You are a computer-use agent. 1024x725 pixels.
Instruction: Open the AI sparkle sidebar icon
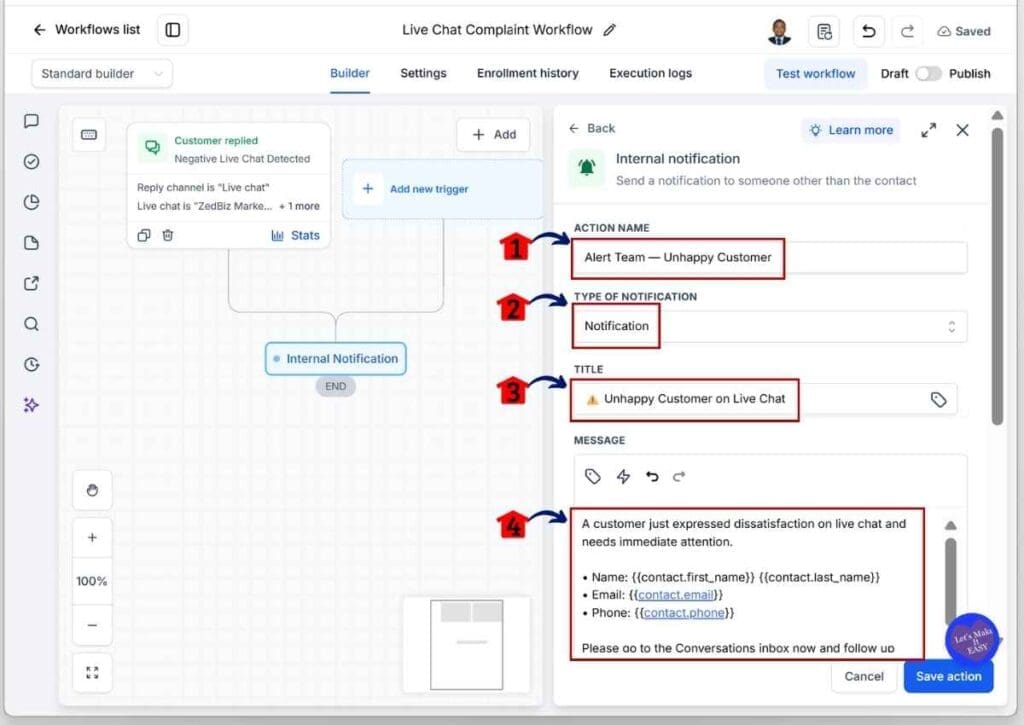click(31, 405)
